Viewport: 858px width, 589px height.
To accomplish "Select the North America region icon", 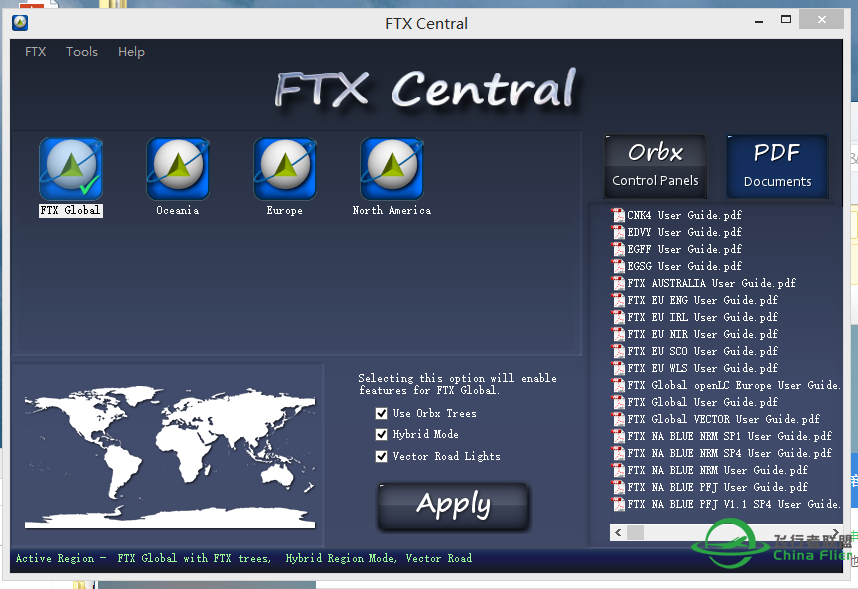I will [x=391, y=168].
